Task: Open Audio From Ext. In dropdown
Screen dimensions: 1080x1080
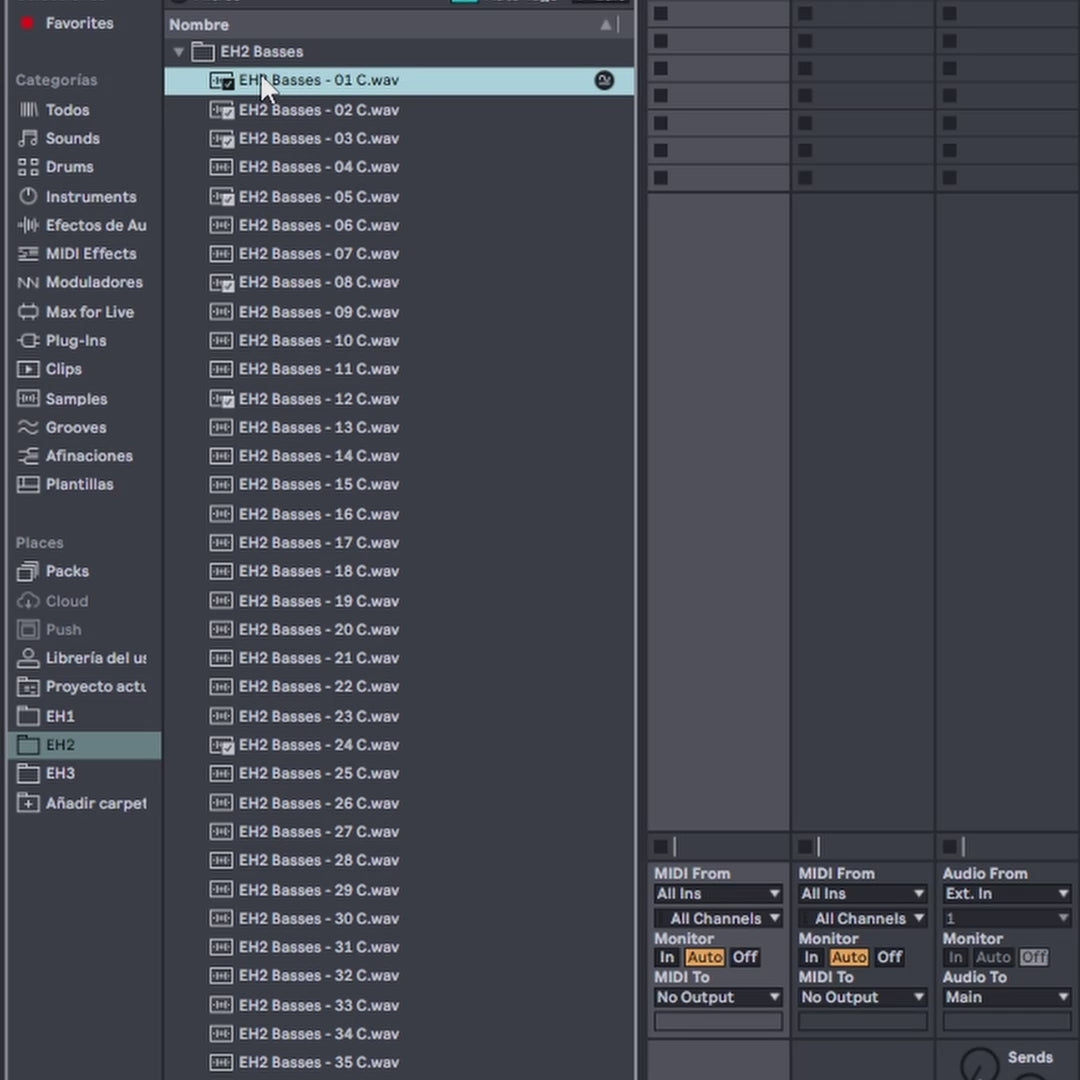Action: click(1006, 894)
